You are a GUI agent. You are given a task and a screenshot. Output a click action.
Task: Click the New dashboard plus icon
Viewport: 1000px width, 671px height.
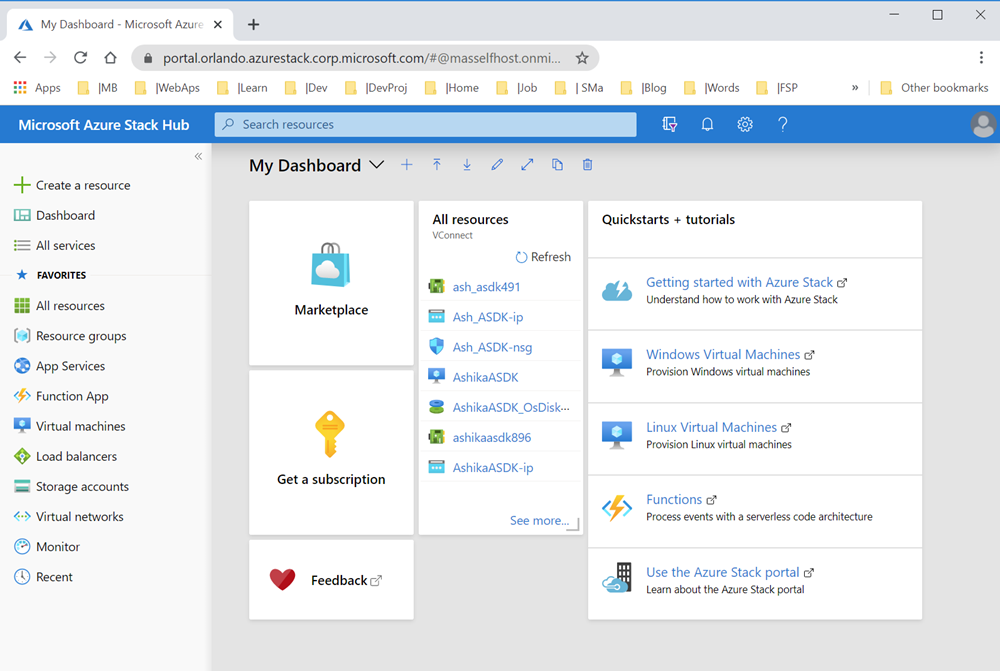coord(406,164)
